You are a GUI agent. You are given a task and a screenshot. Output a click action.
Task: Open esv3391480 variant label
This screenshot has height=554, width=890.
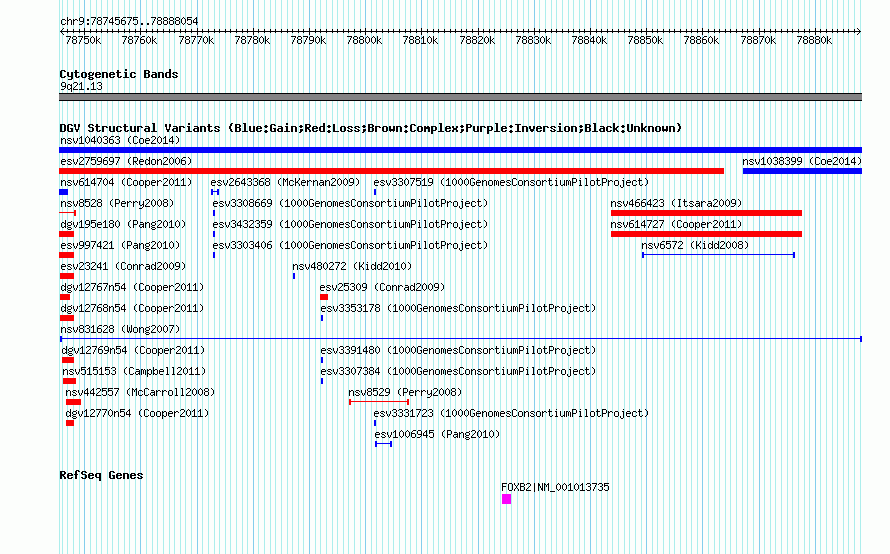click(x=458, y=350)
